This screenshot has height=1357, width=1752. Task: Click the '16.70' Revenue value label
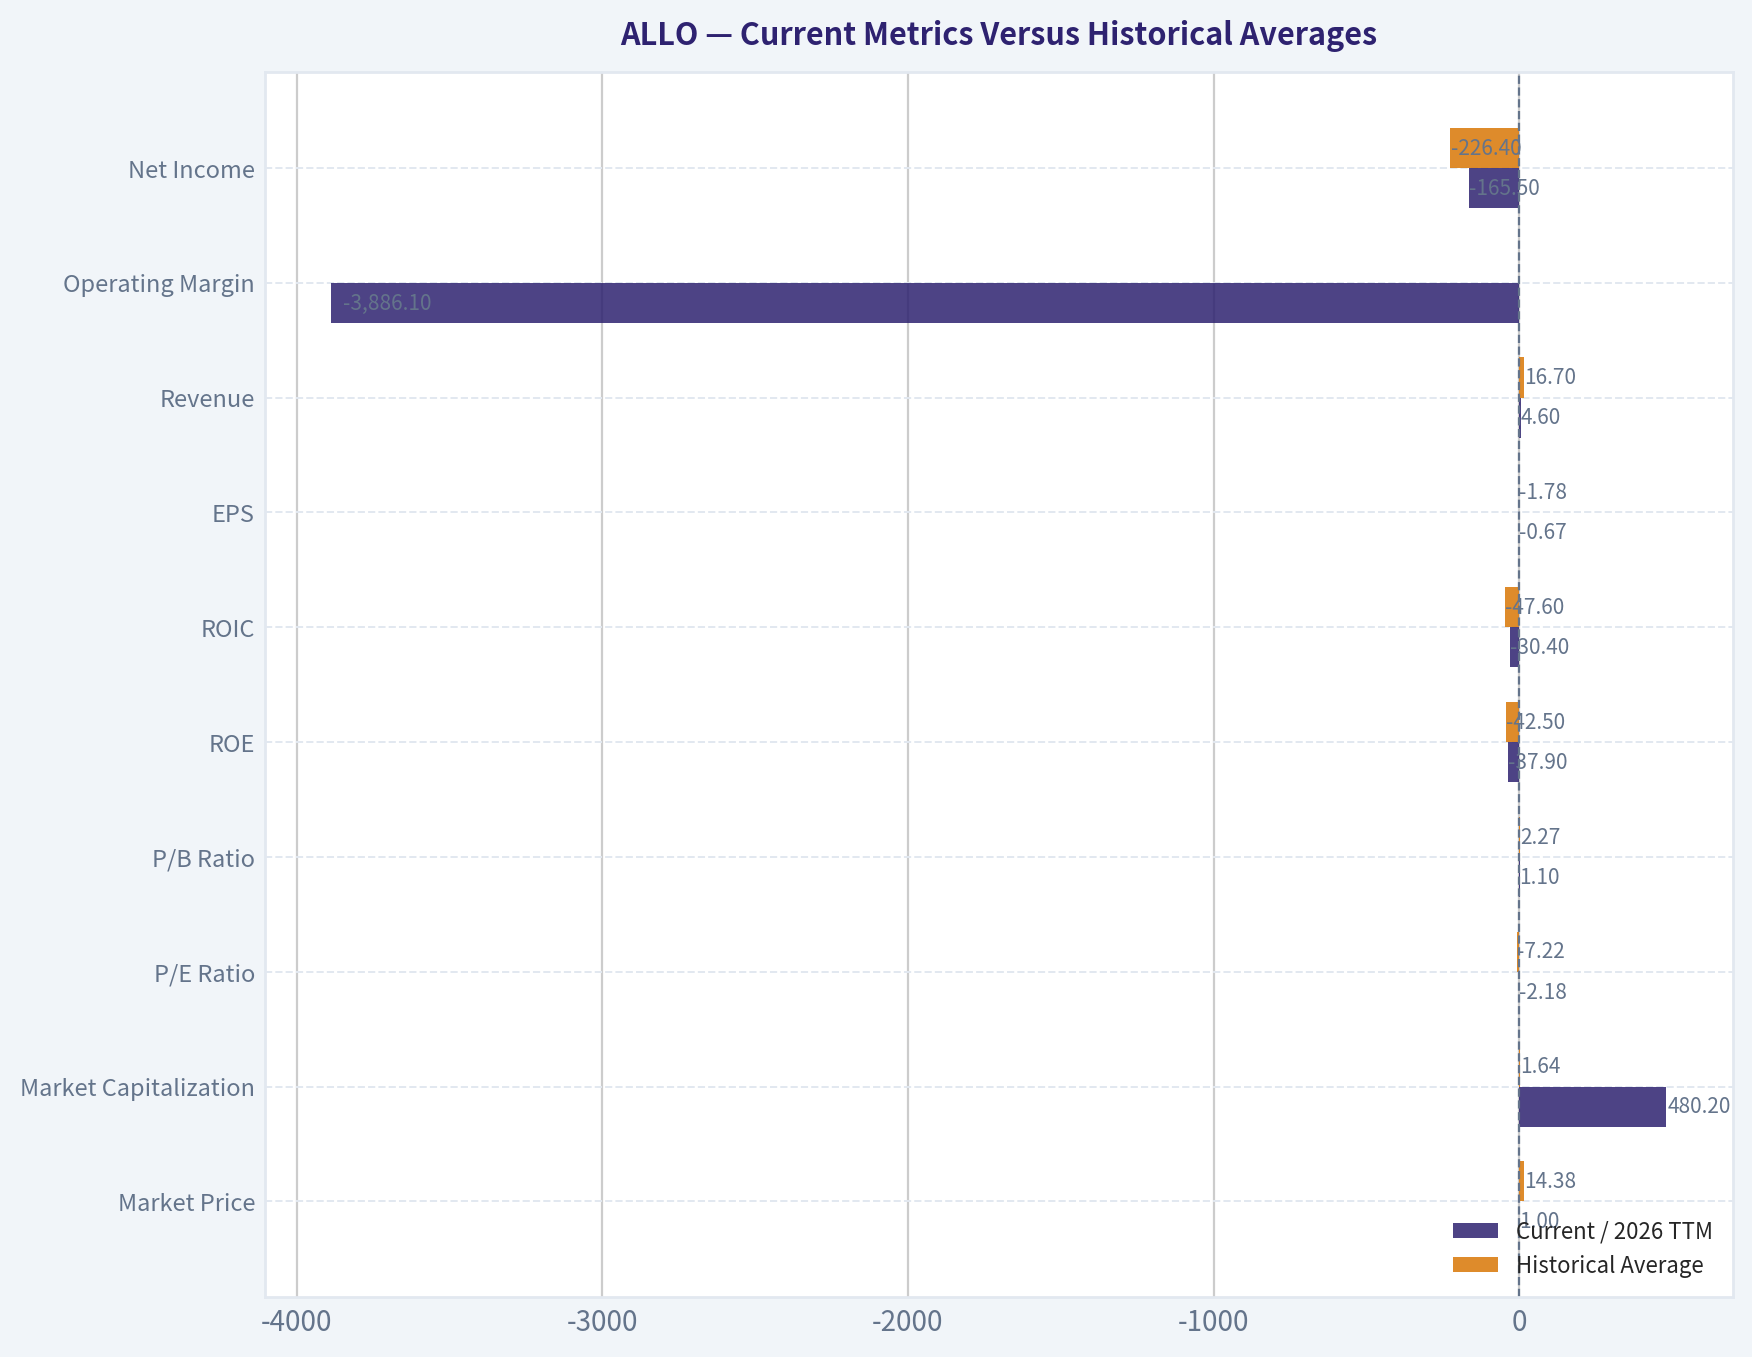point(1550,377)
